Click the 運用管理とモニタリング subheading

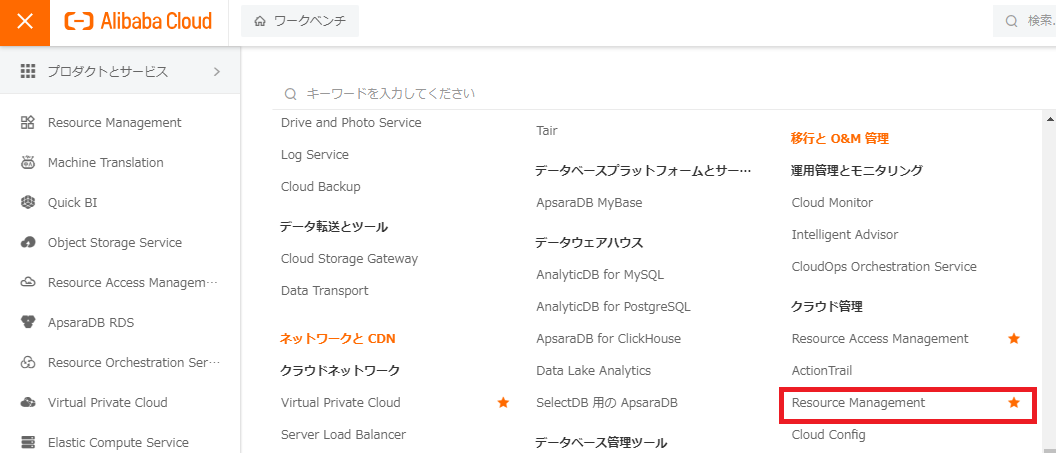857,171
